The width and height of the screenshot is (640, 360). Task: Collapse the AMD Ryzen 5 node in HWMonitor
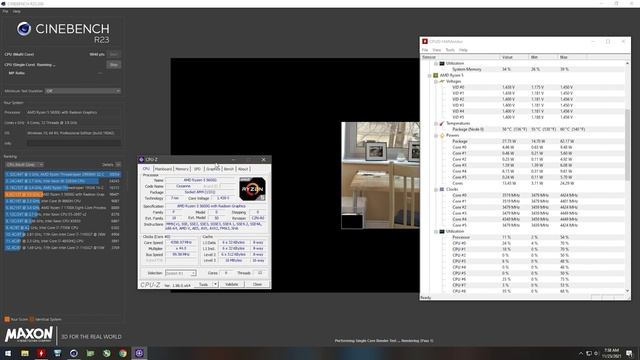point(430,76)
